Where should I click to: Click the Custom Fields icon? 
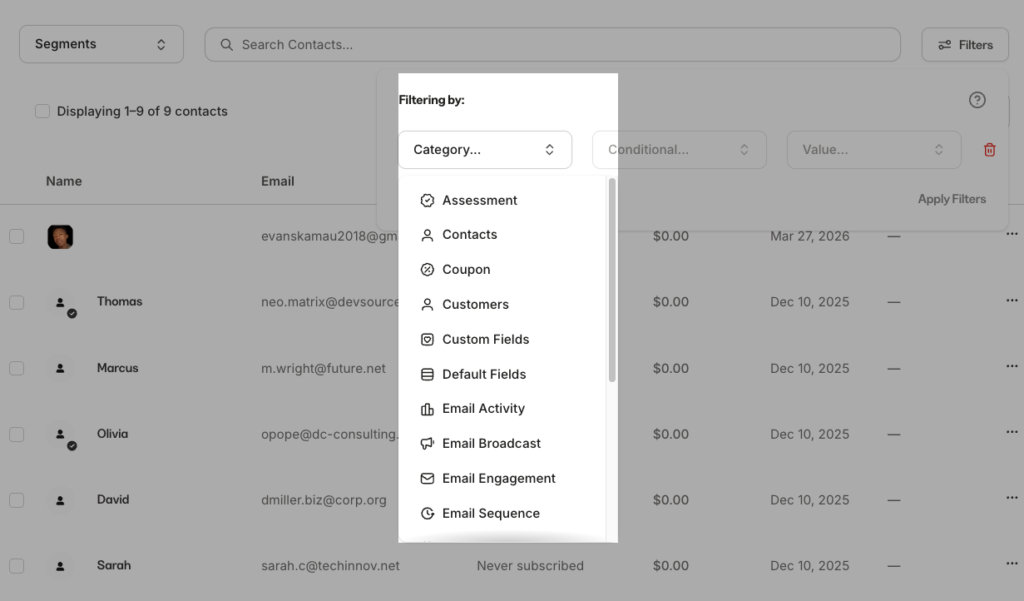[427, 339]
